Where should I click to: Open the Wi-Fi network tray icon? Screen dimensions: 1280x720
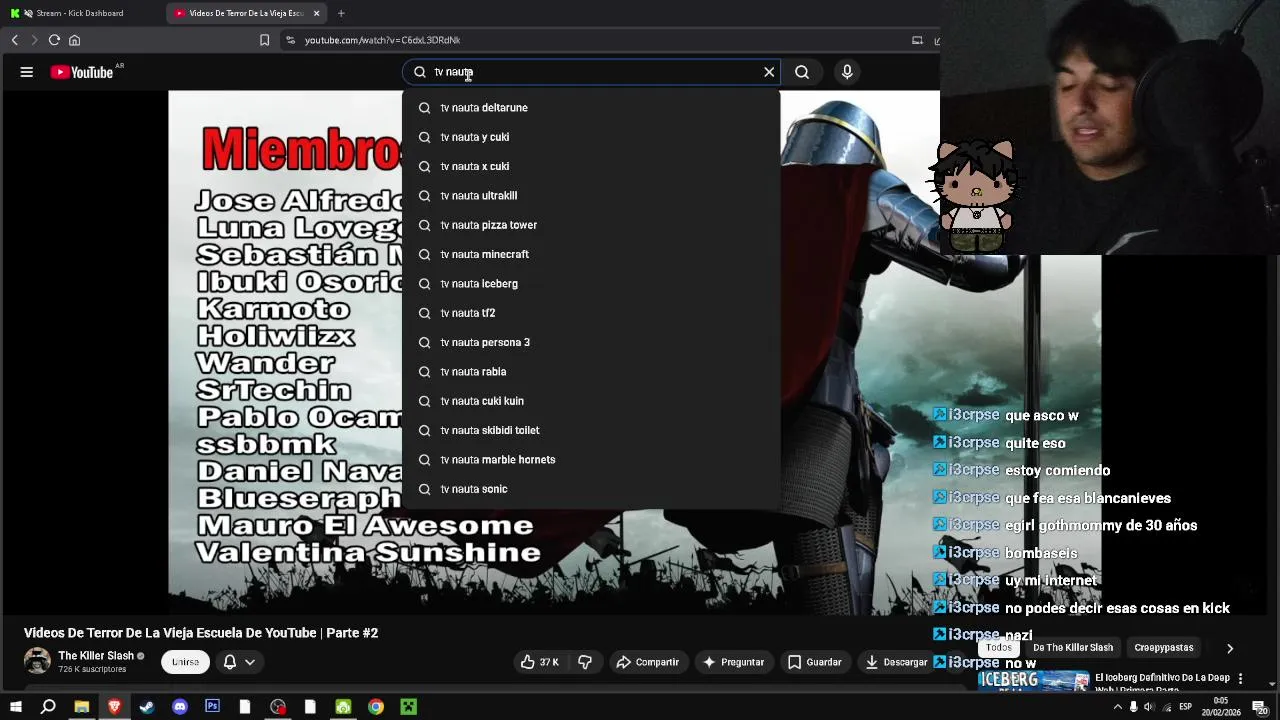coord(1166,707)
